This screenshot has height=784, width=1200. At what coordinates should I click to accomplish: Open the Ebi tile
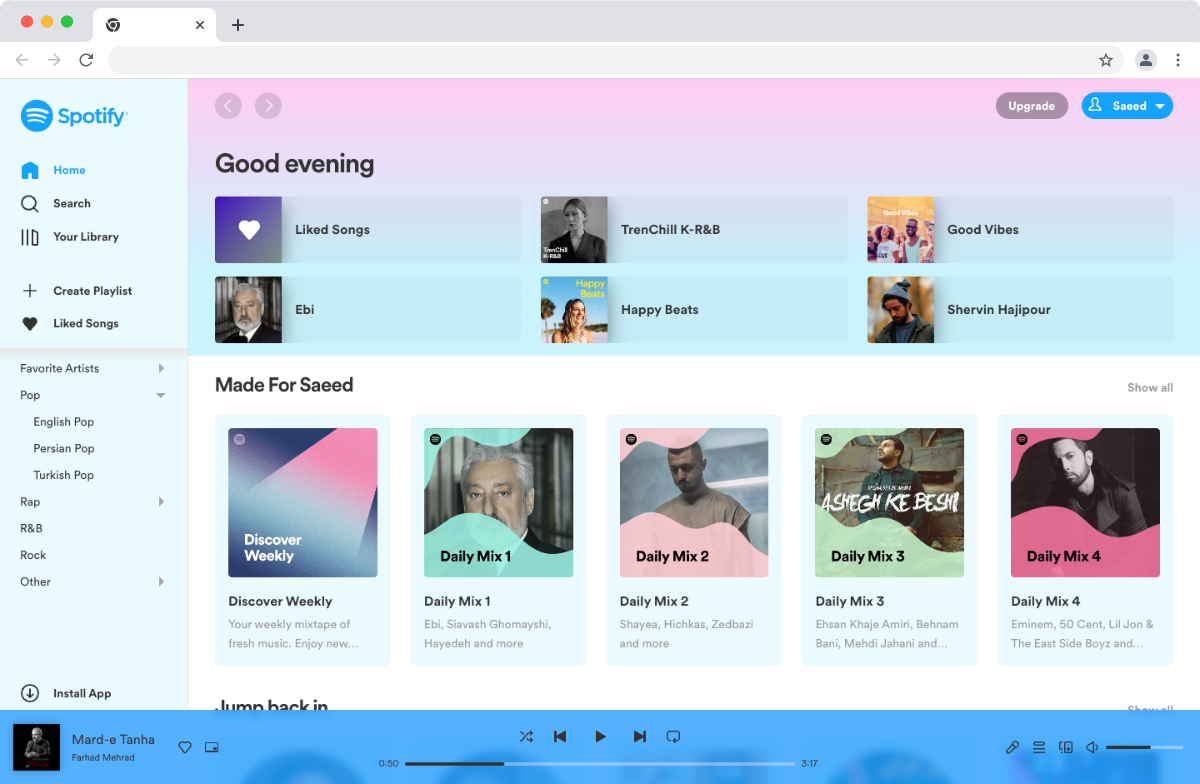click(x=368, y=310)
